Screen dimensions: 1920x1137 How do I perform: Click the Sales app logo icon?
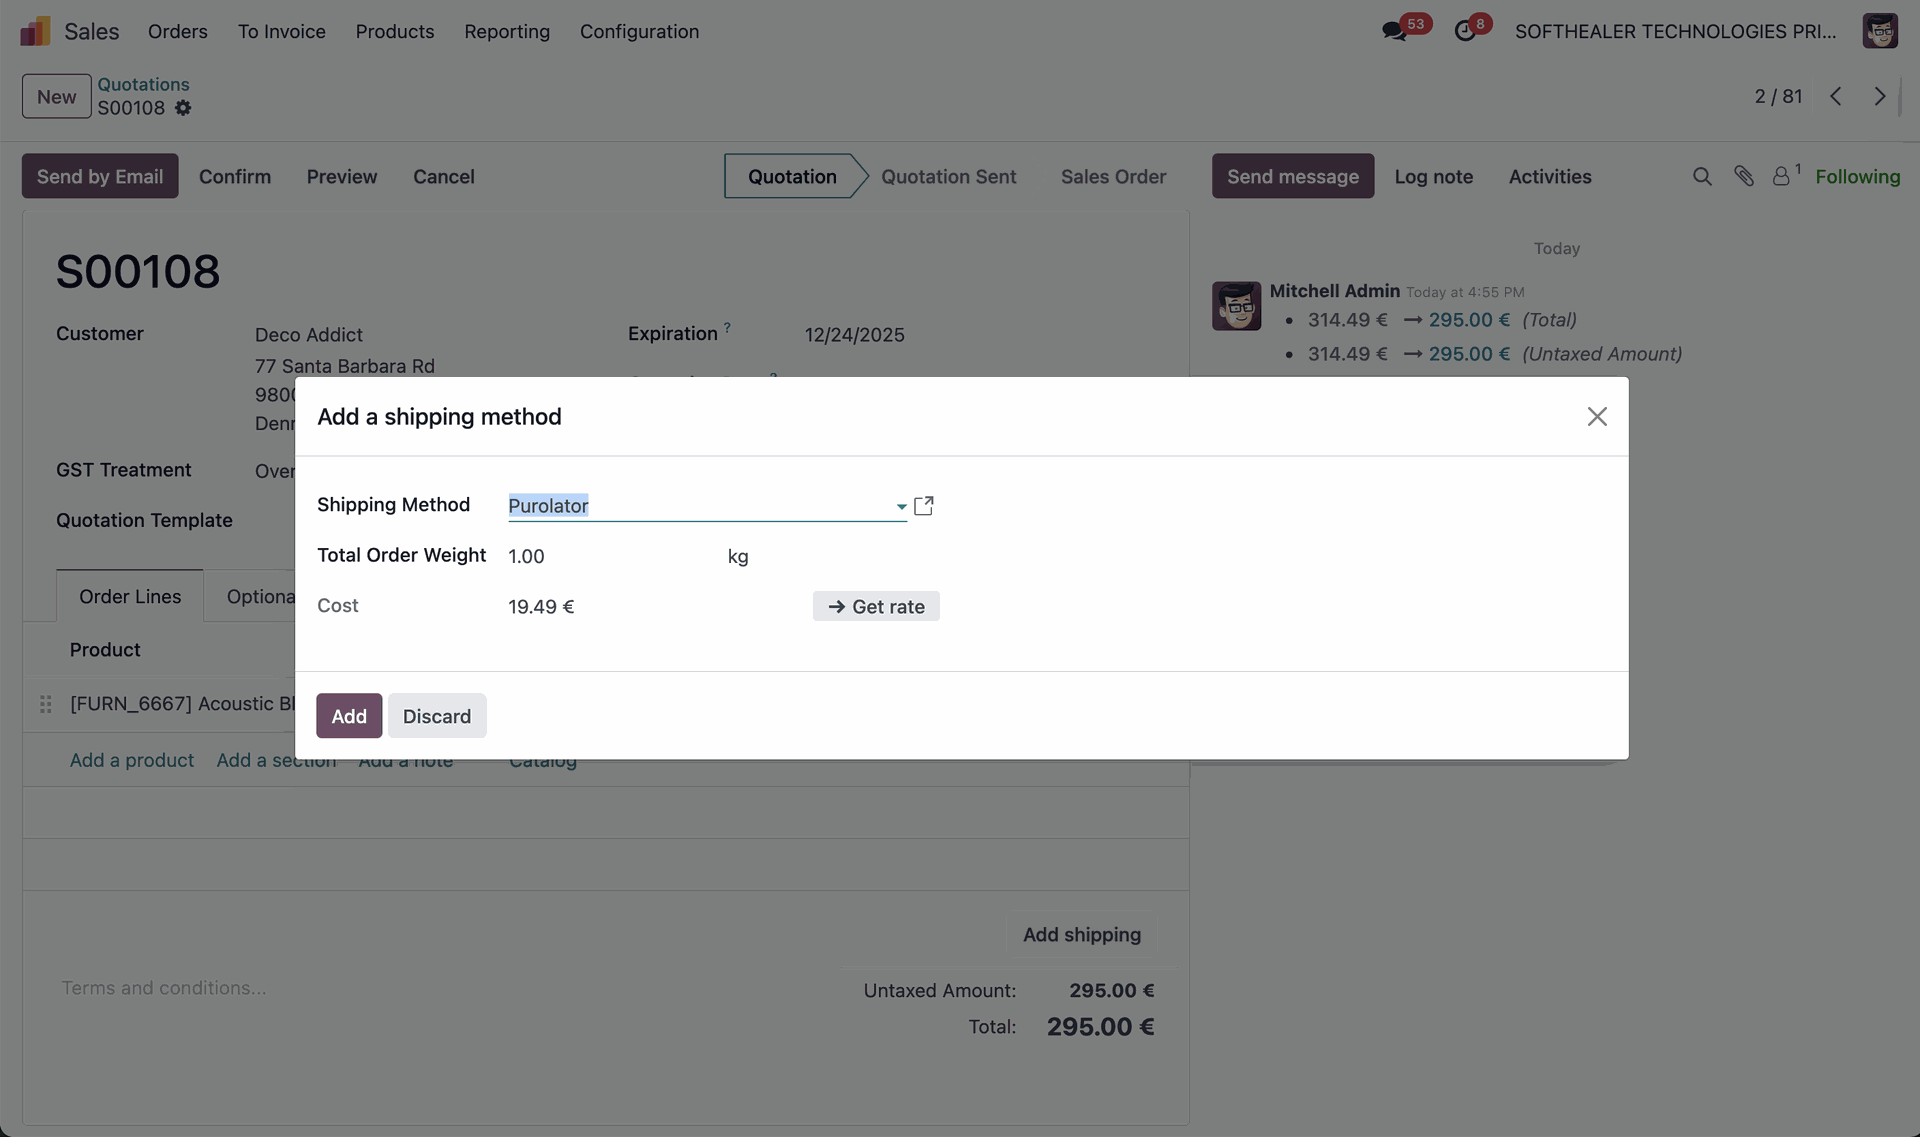tap(35, 31)
